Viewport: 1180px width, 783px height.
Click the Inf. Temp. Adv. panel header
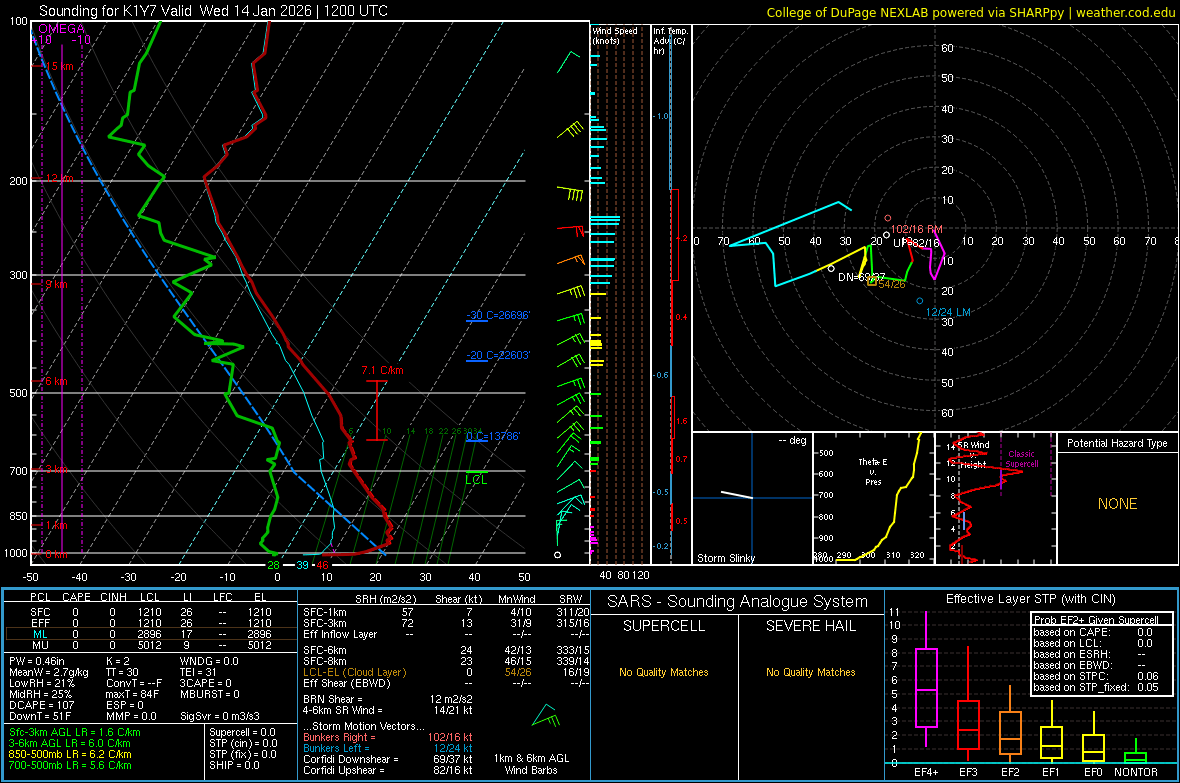tap(670, 41)
